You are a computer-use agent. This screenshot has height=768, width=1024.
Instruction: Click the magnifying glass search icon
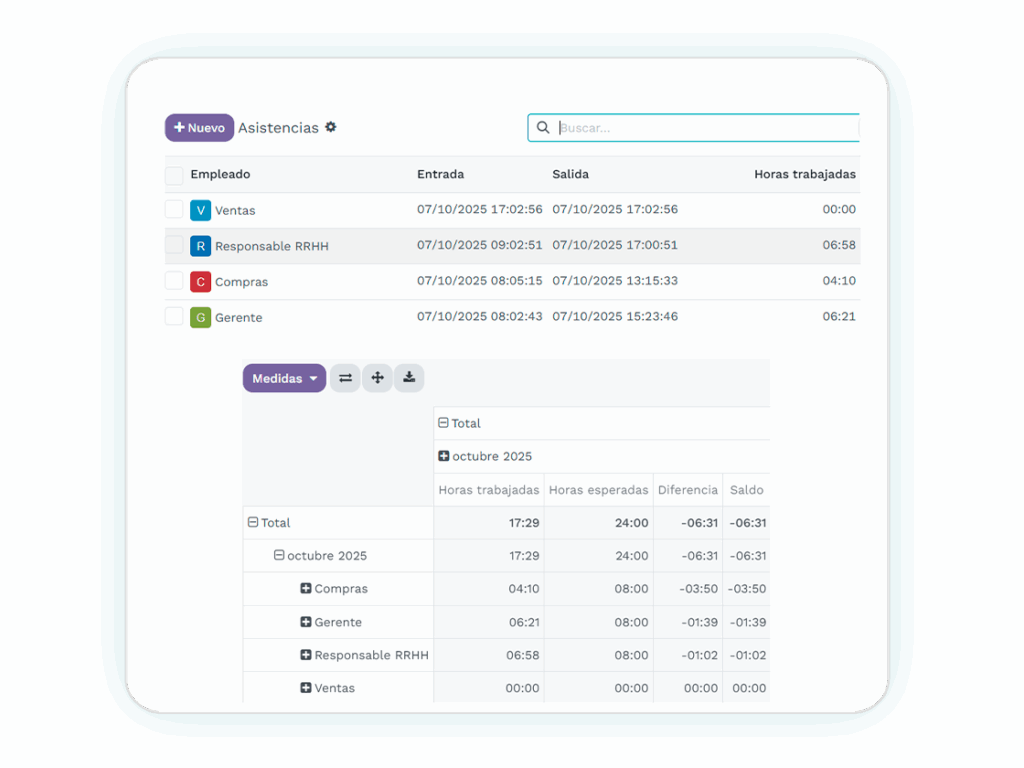[543, 128]
